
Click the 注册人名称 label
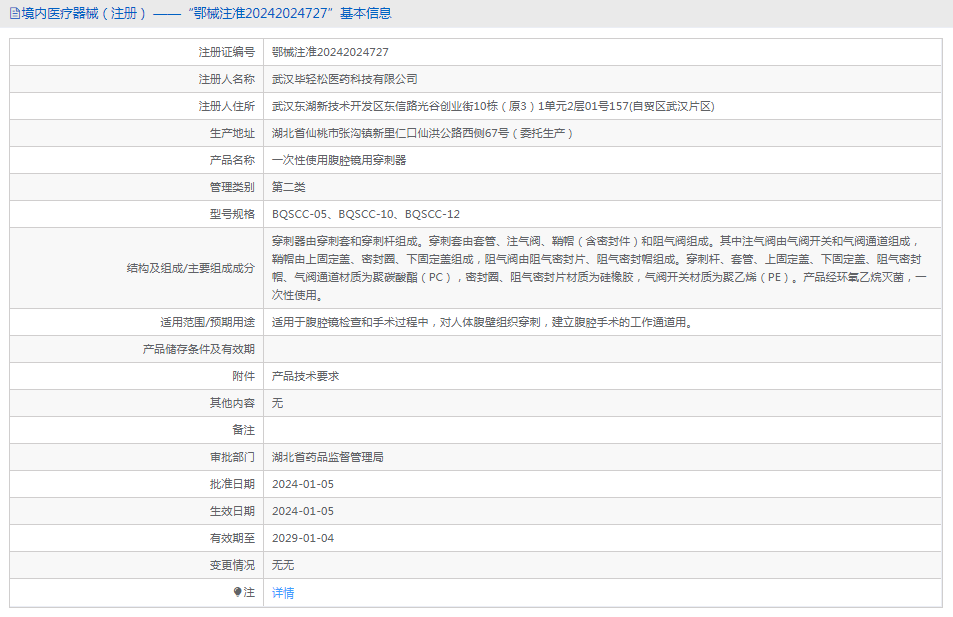pos(227,79)
